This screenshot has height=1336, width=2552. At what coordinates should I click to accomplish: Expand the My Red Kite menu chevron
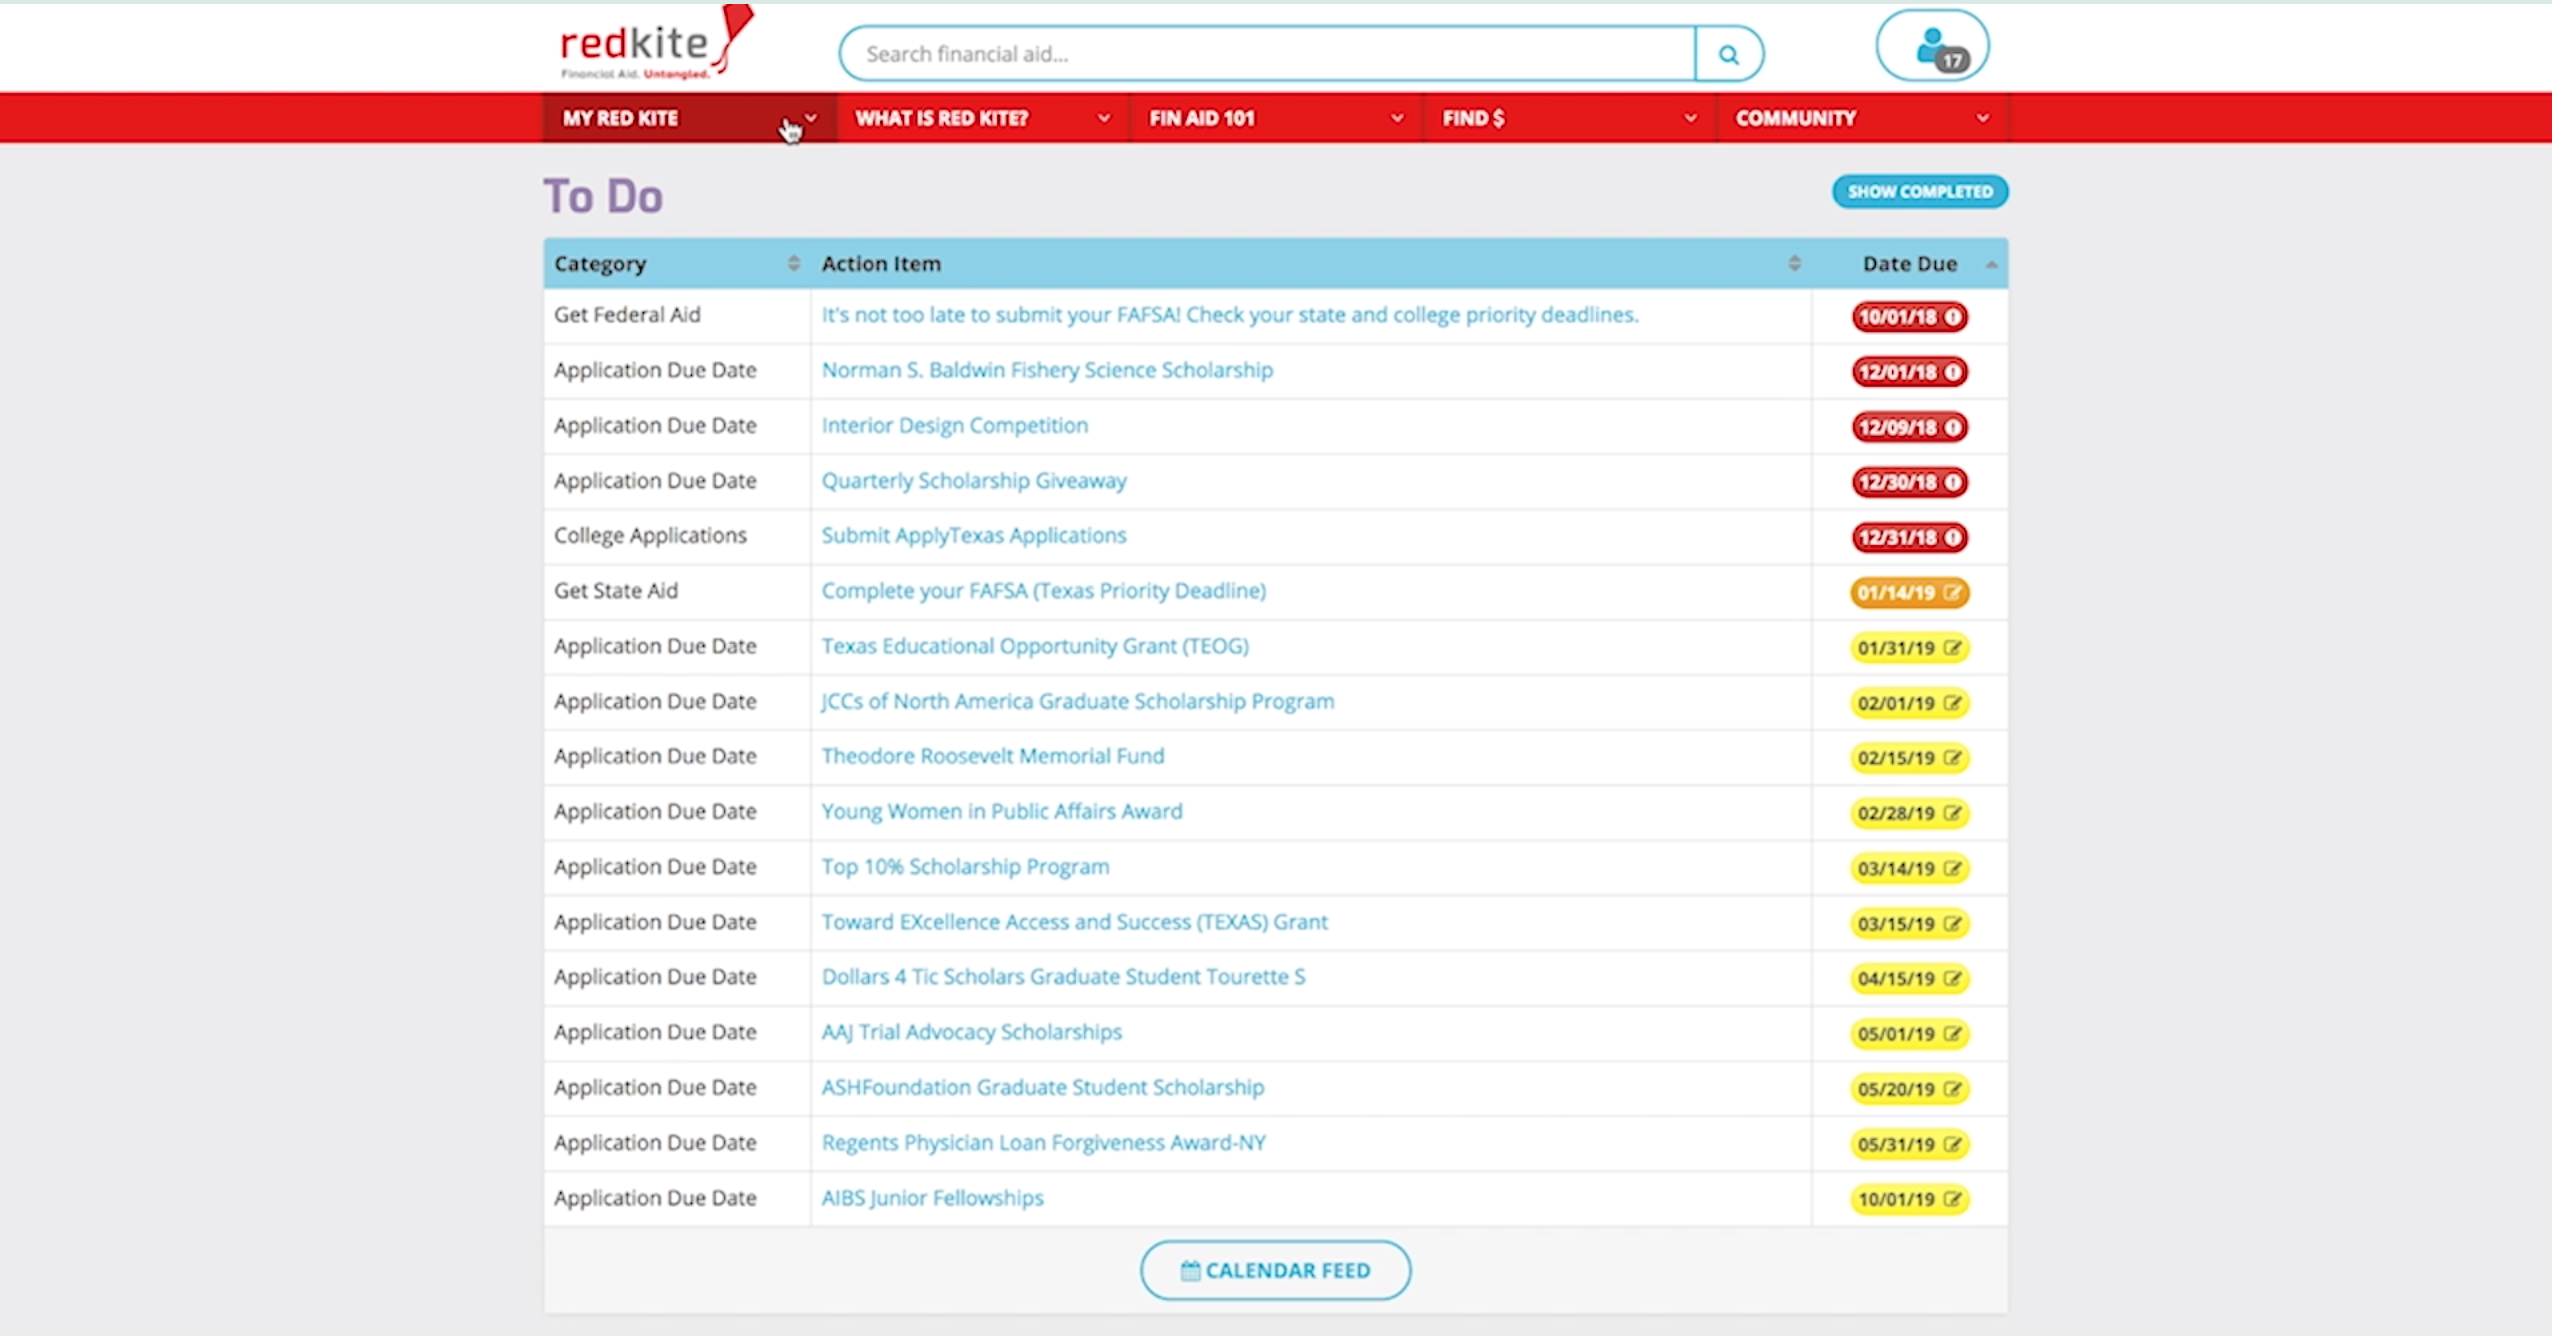[811, 118]
